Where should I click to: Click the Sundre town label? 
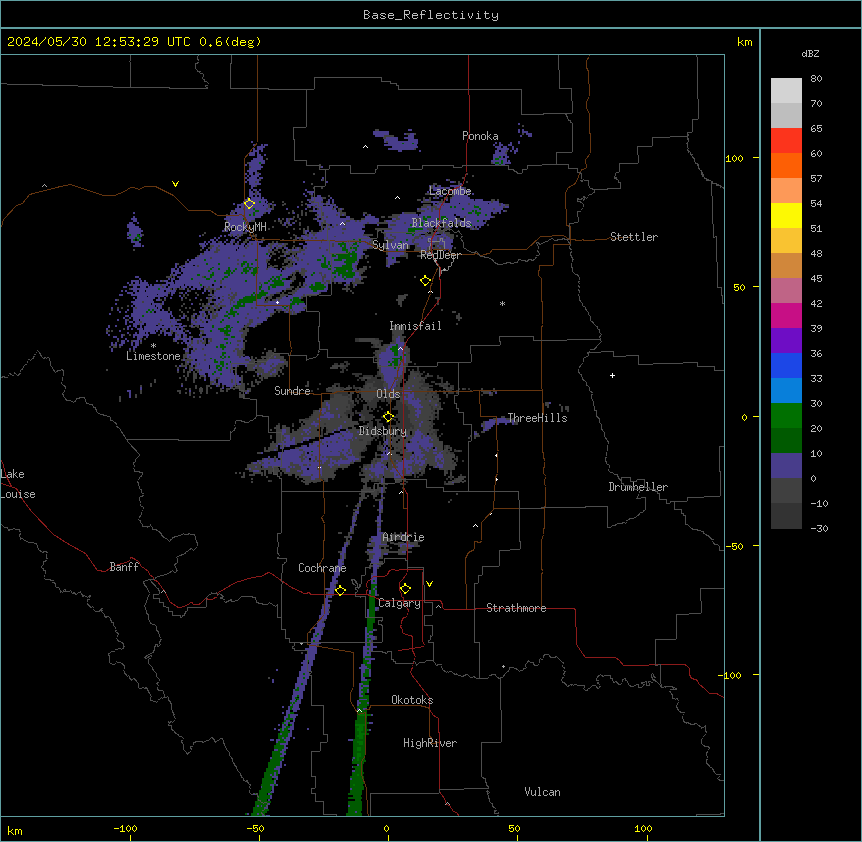tap(292, 391)
